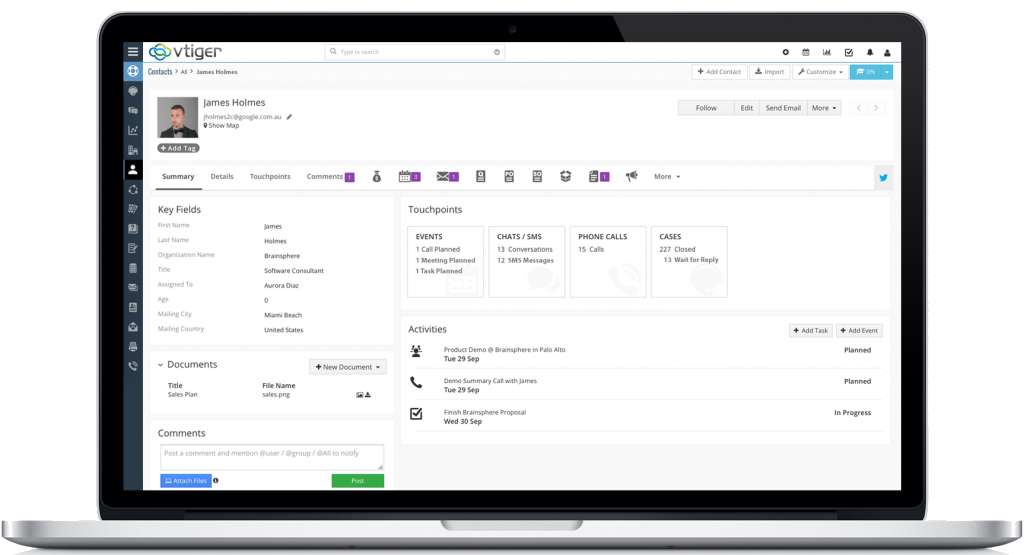
Task: Switch to the Comments tab
Action: pos(330,177)
